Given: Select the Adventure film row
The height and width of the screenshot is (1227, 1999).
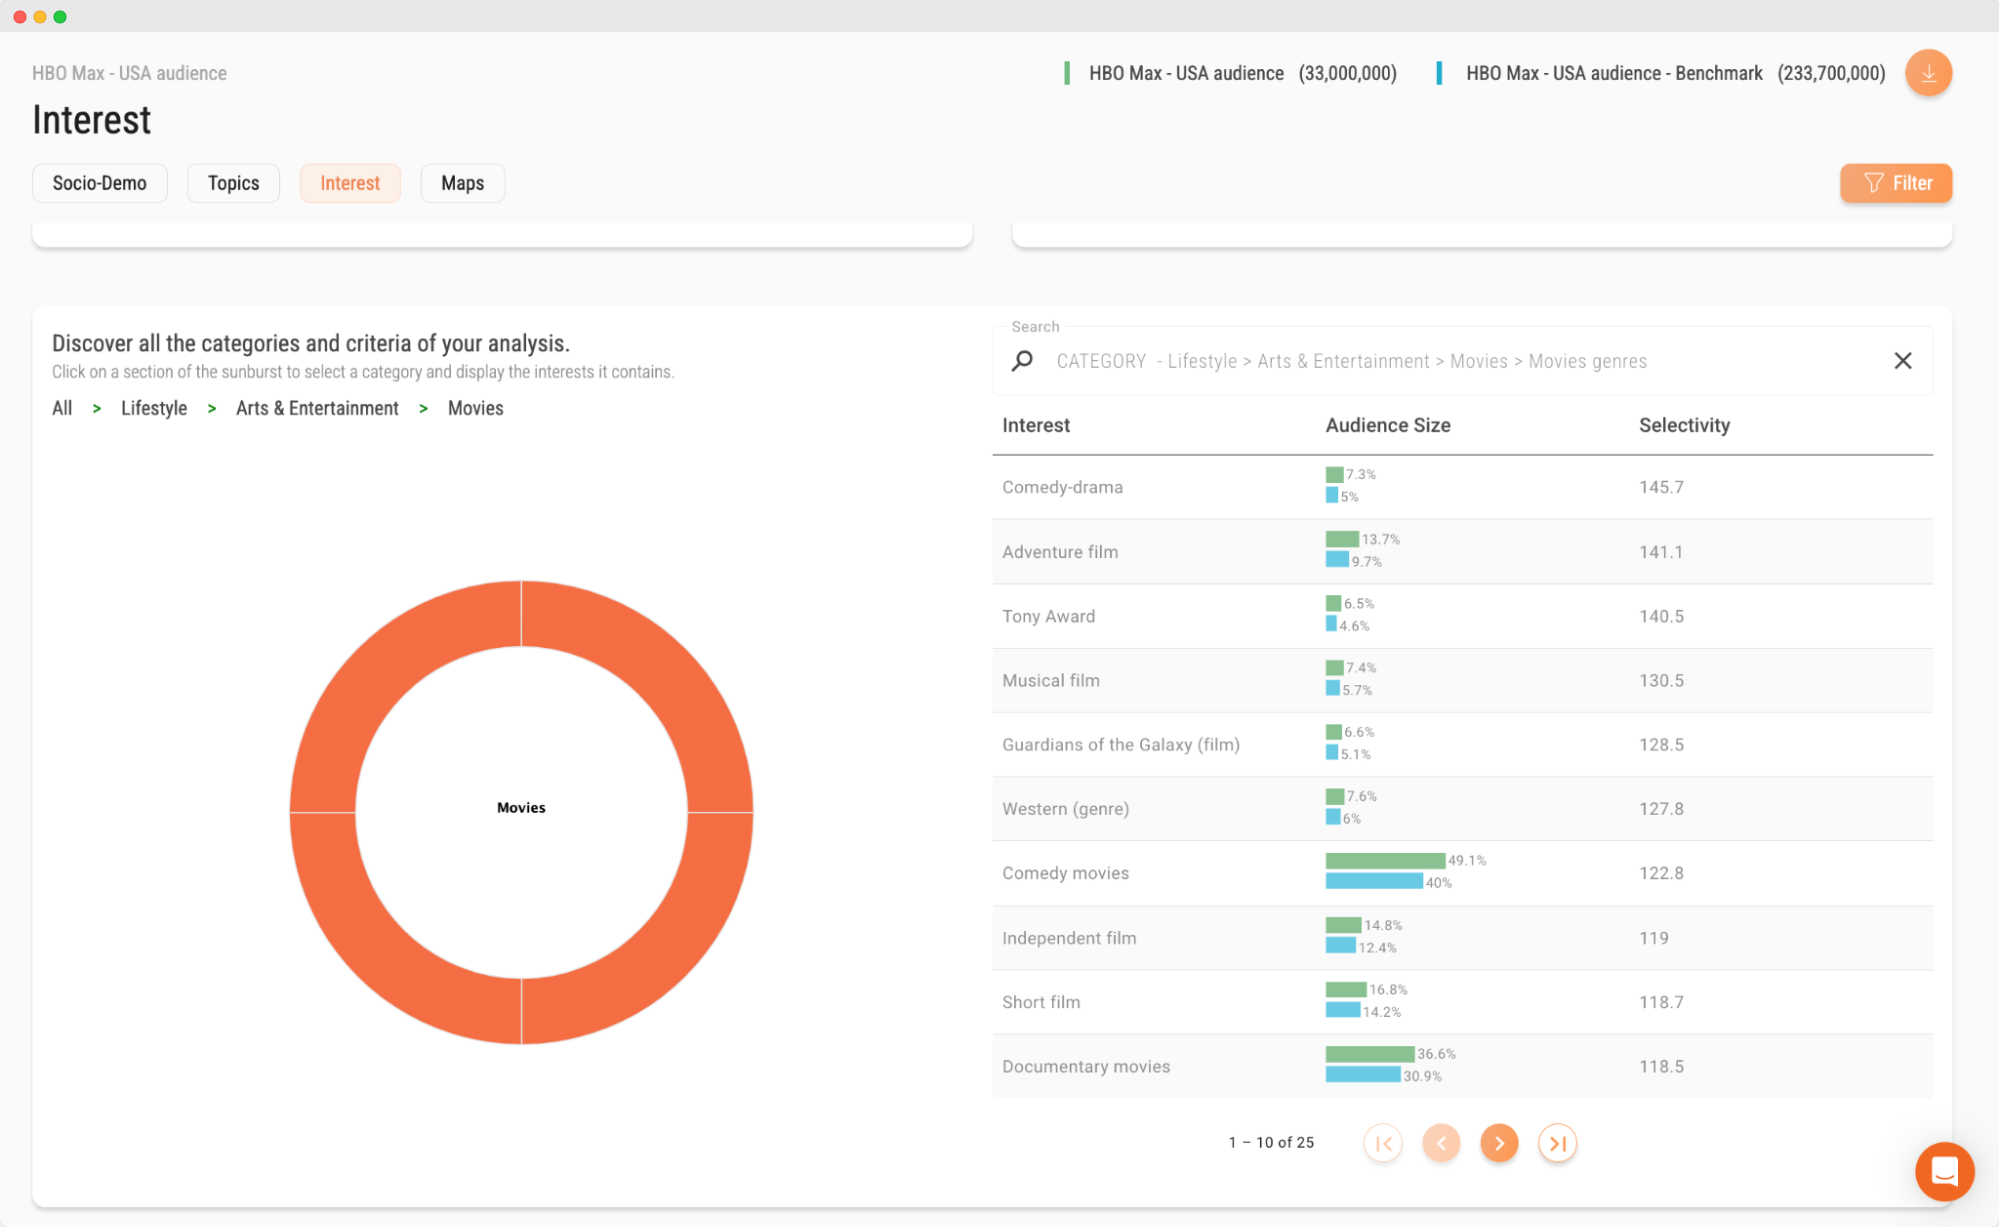Looking at the screenshot, I should [x=1462, y=552].
